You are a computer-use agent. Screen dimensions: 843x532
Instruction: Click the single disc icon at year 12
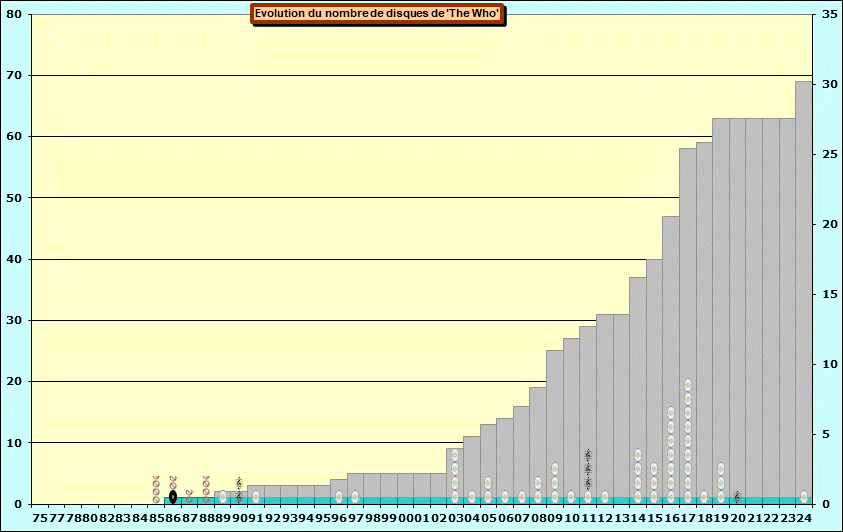click(x=605, y=497)
